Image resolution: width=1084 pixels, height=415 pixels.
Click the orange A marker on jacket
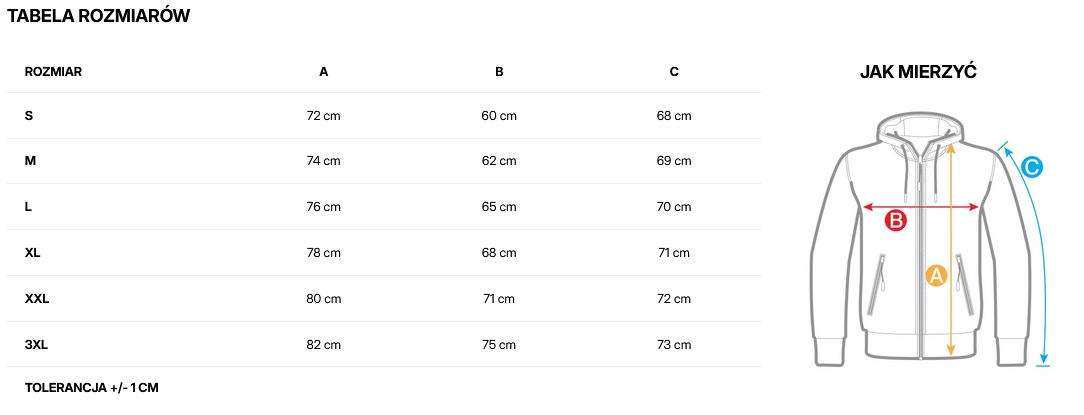935,274
